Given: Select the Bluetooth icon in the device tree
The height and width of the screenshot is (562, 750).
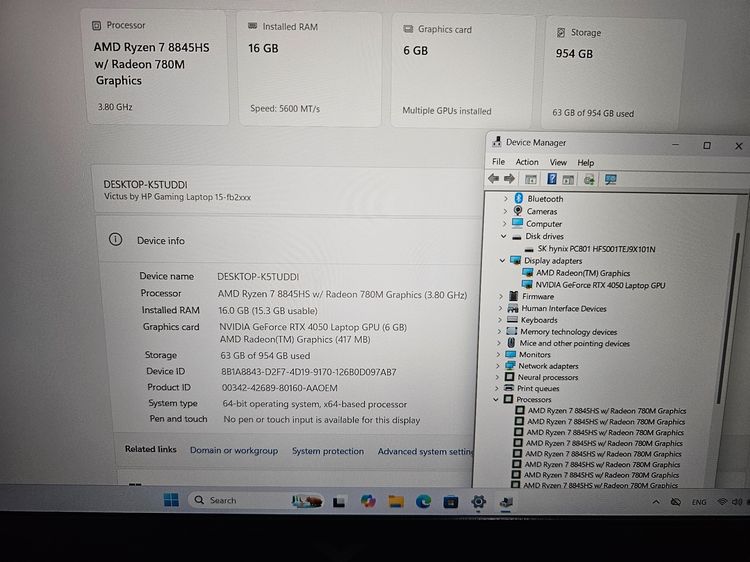Looking at the screenshot, I should (518, 198).
